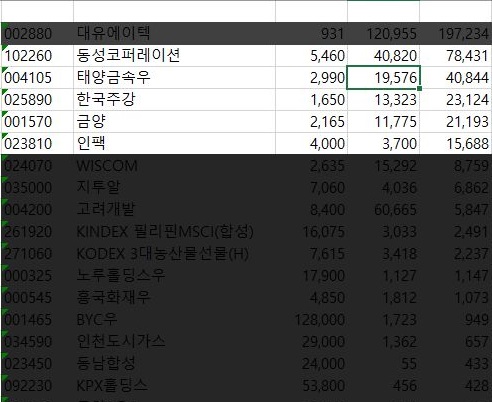Image resolution: width=492 pixels, height=402 pixels.
Task: Click the active cell 19,576
Action: (x=383, y=78)
